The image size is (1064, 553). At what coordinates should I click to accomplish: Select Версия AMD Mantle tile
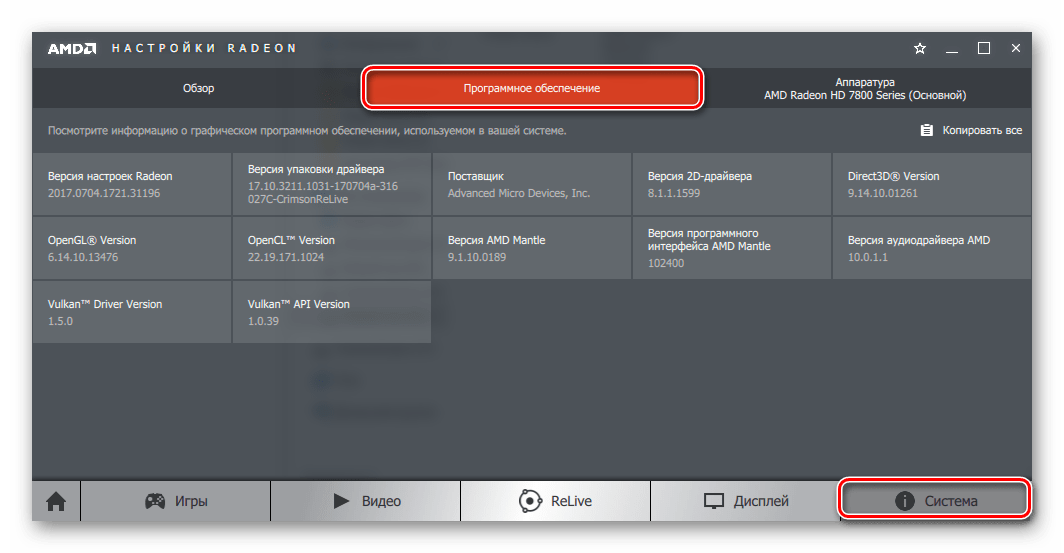[532, 248]
